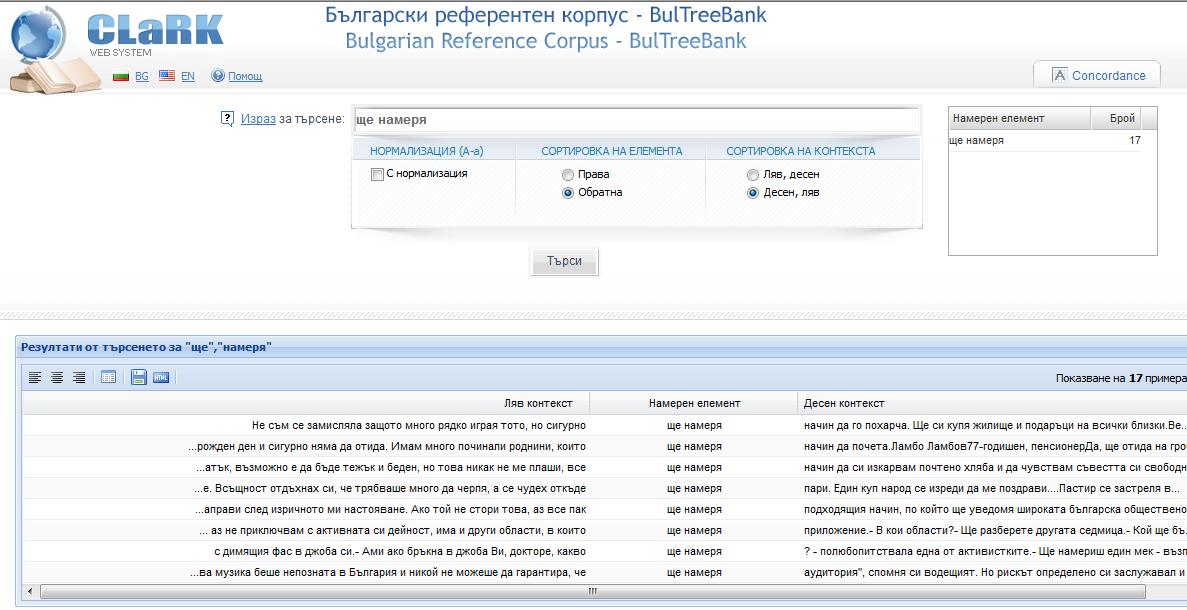This screenshot has width=1187, height=610.
Task: Click the search expression input field
Action: (636, 120)
